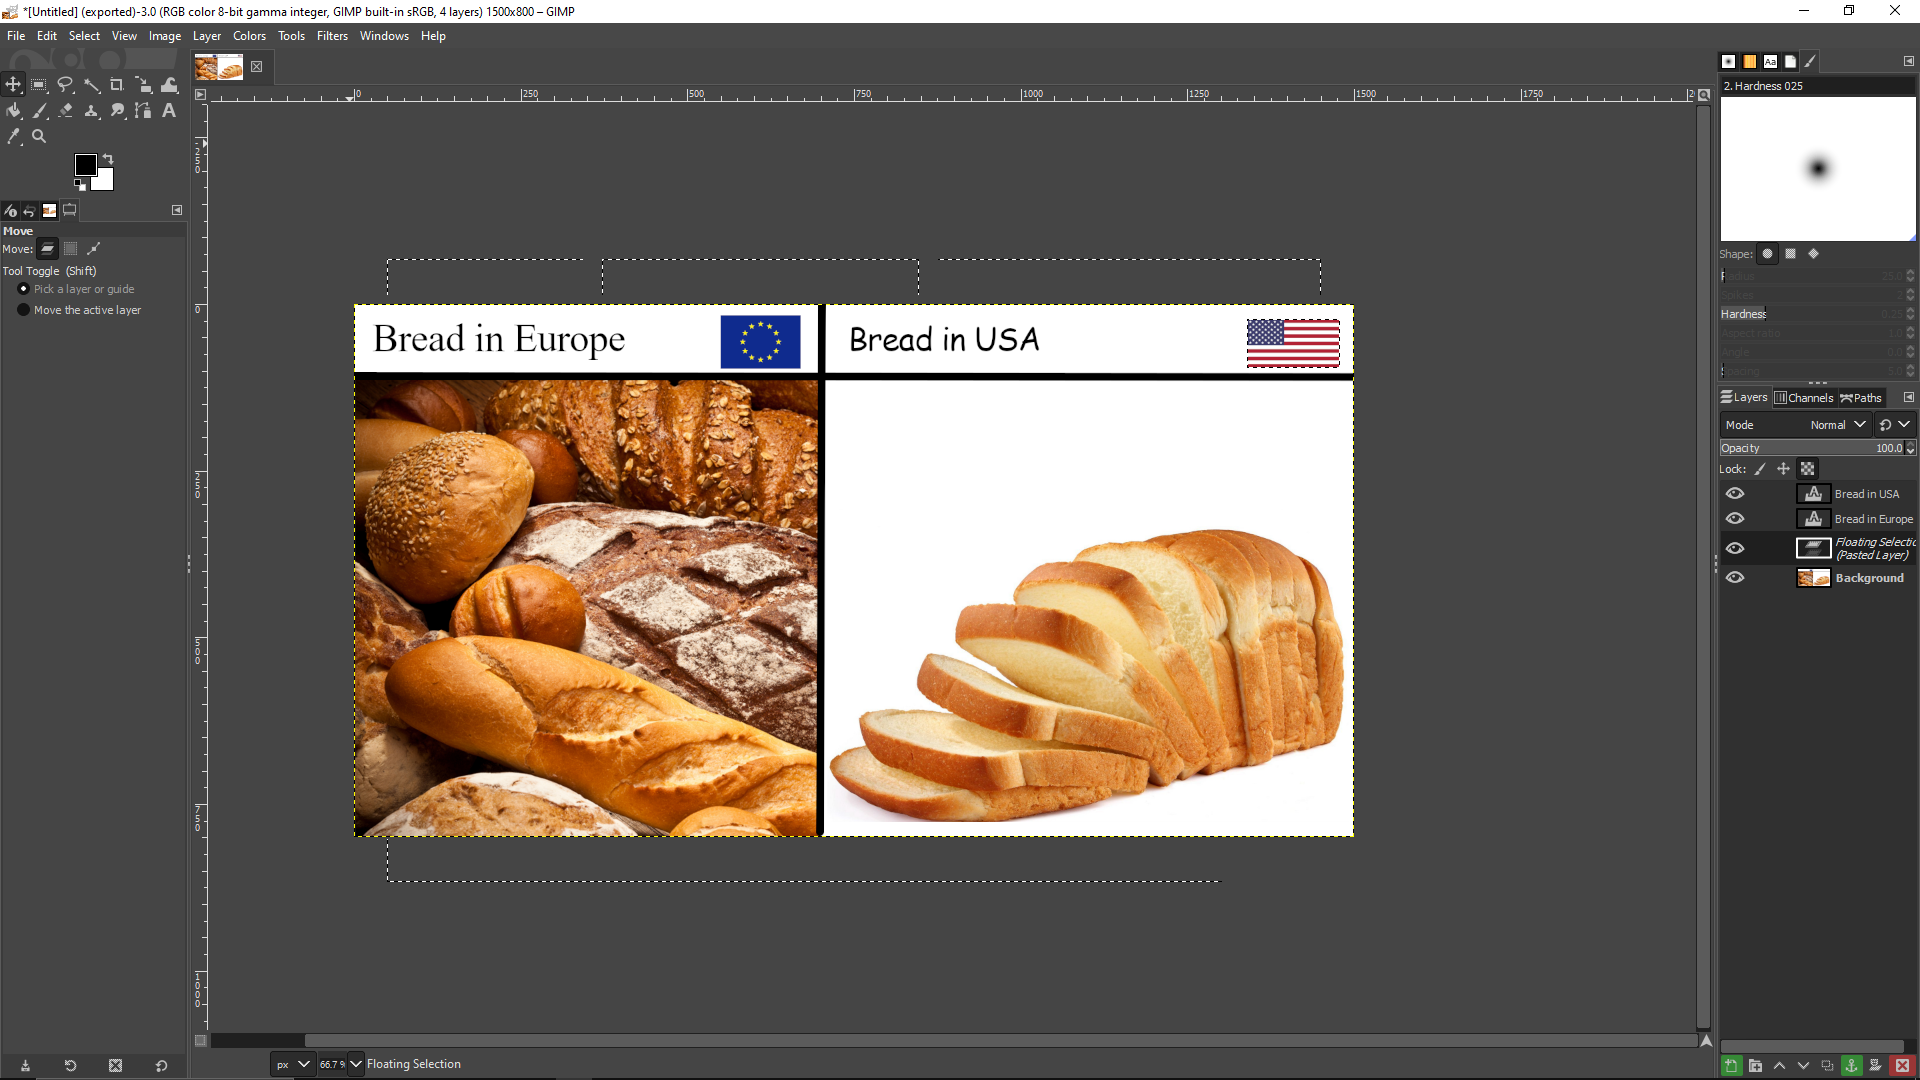Select the Rectangle Select tool

click(x=39, y=85)
